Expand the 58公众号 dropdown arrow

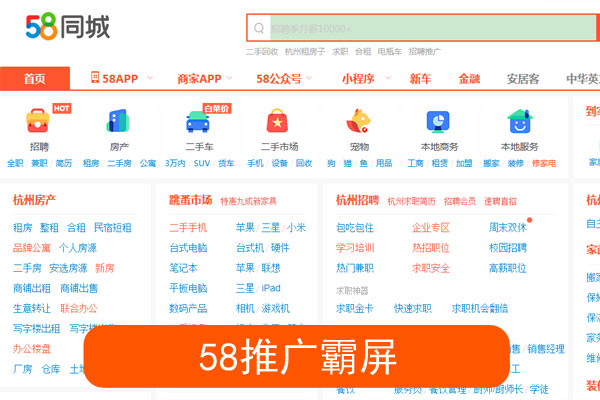click(309, 78)
